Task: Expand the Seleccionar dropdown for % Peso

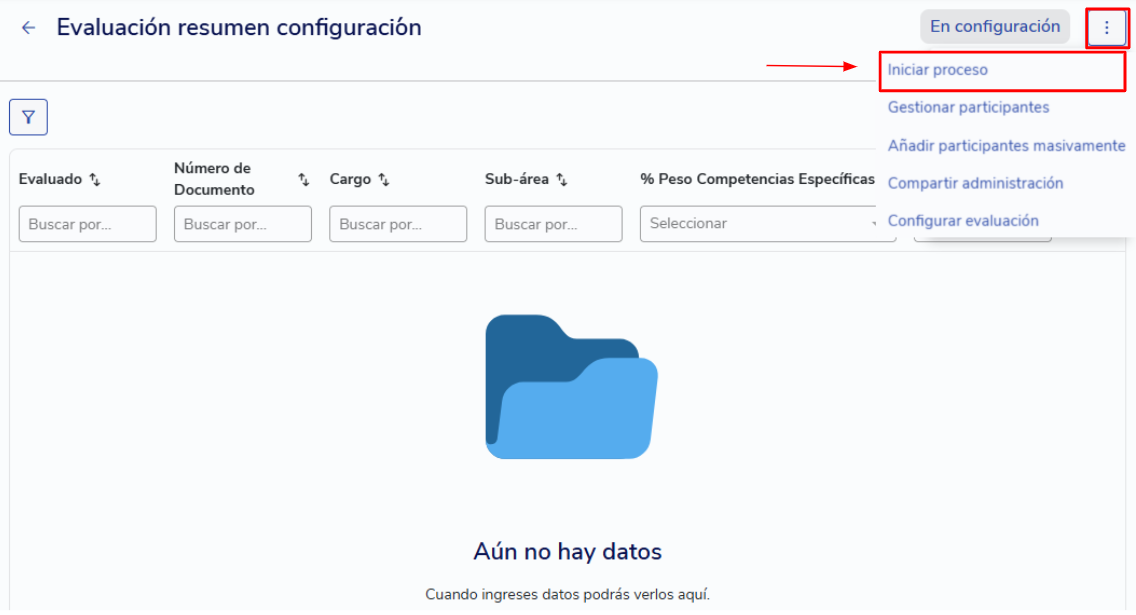Action: (x=760, y=224)
